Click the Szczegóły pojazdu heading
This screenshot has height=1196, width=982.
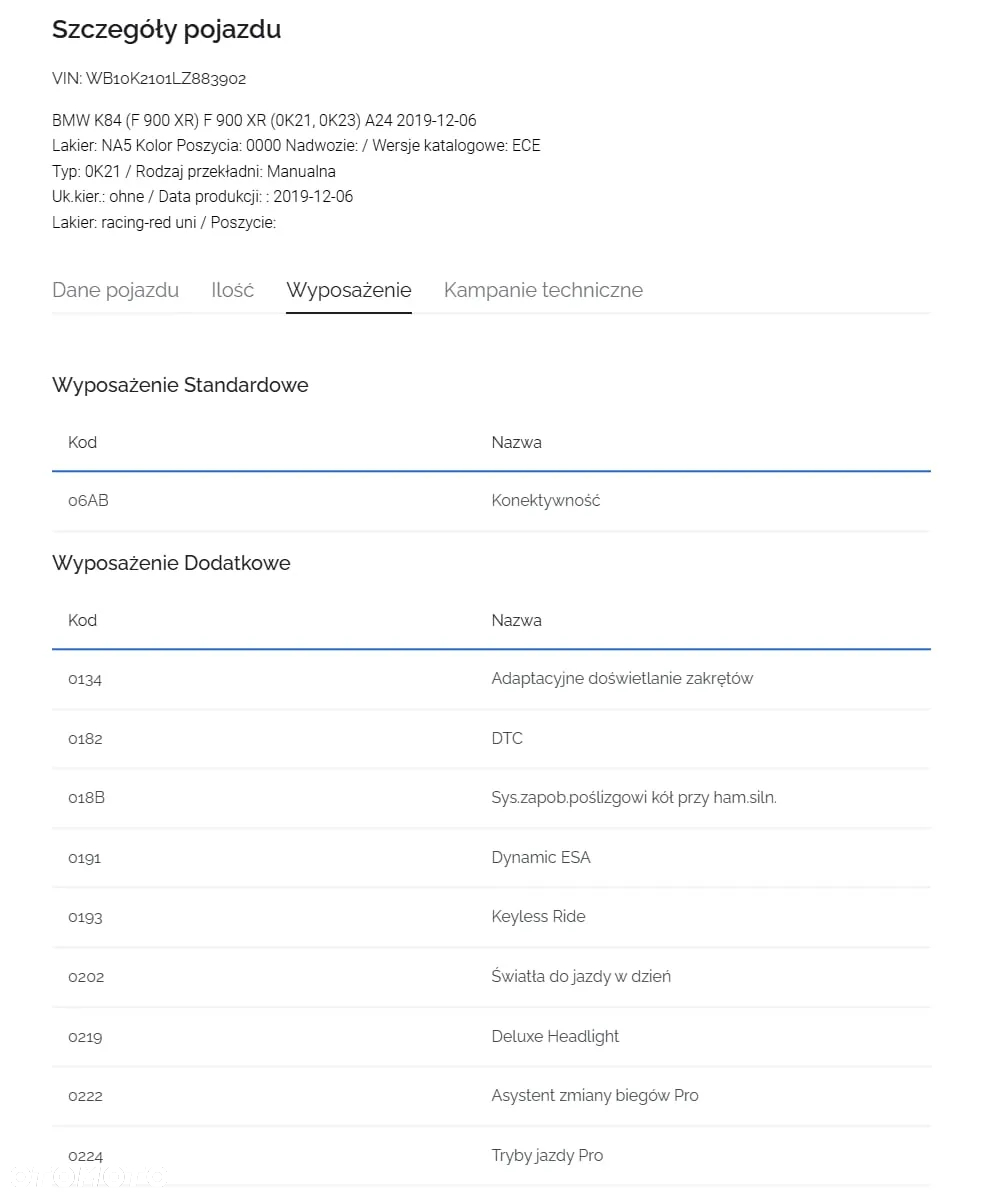166,30
